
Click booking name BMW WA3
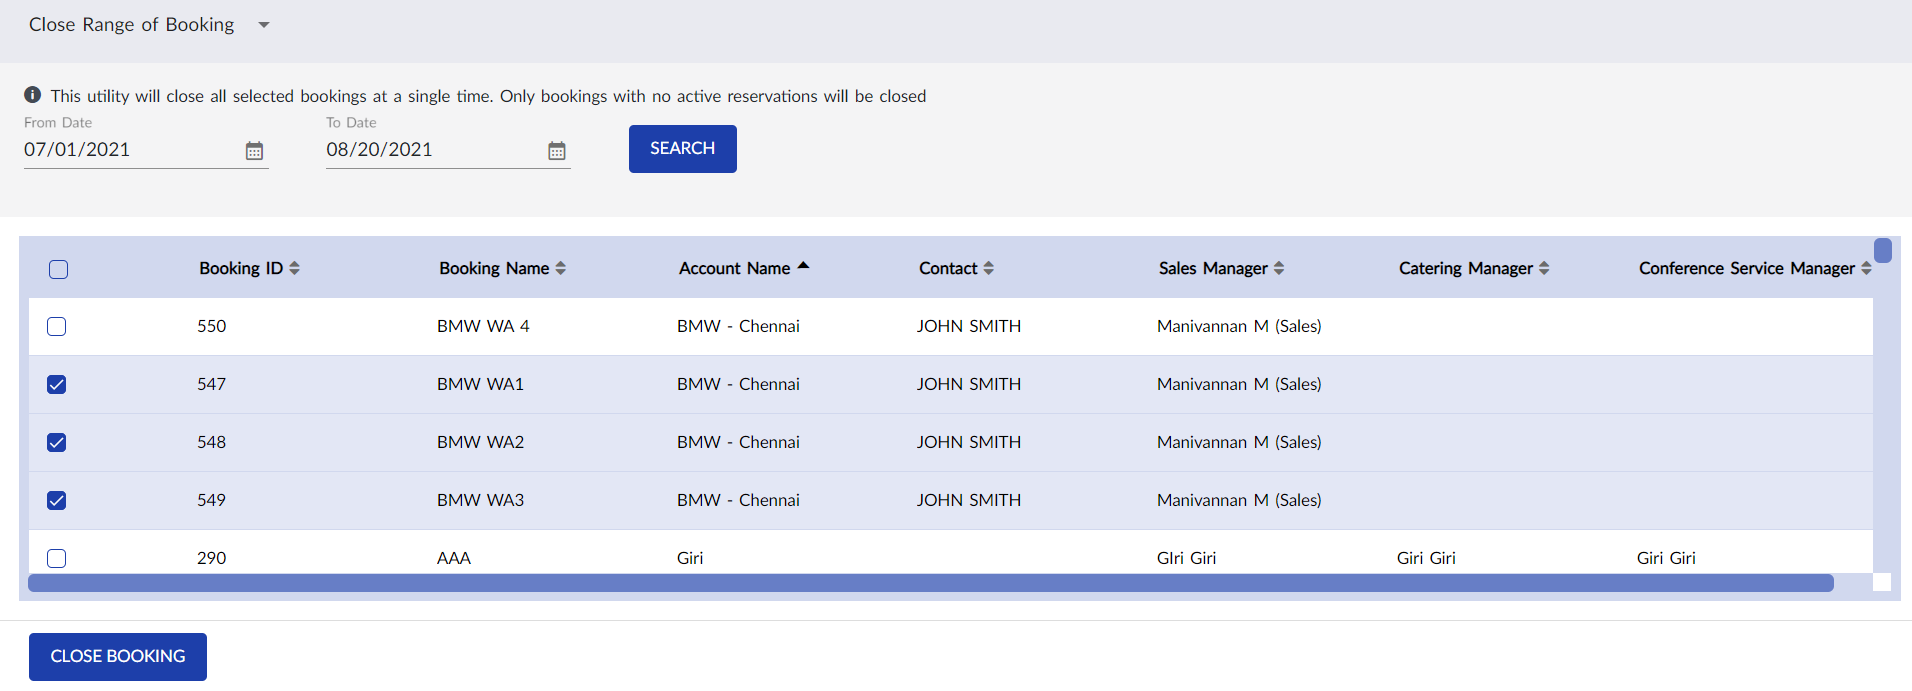coord(480,500)
